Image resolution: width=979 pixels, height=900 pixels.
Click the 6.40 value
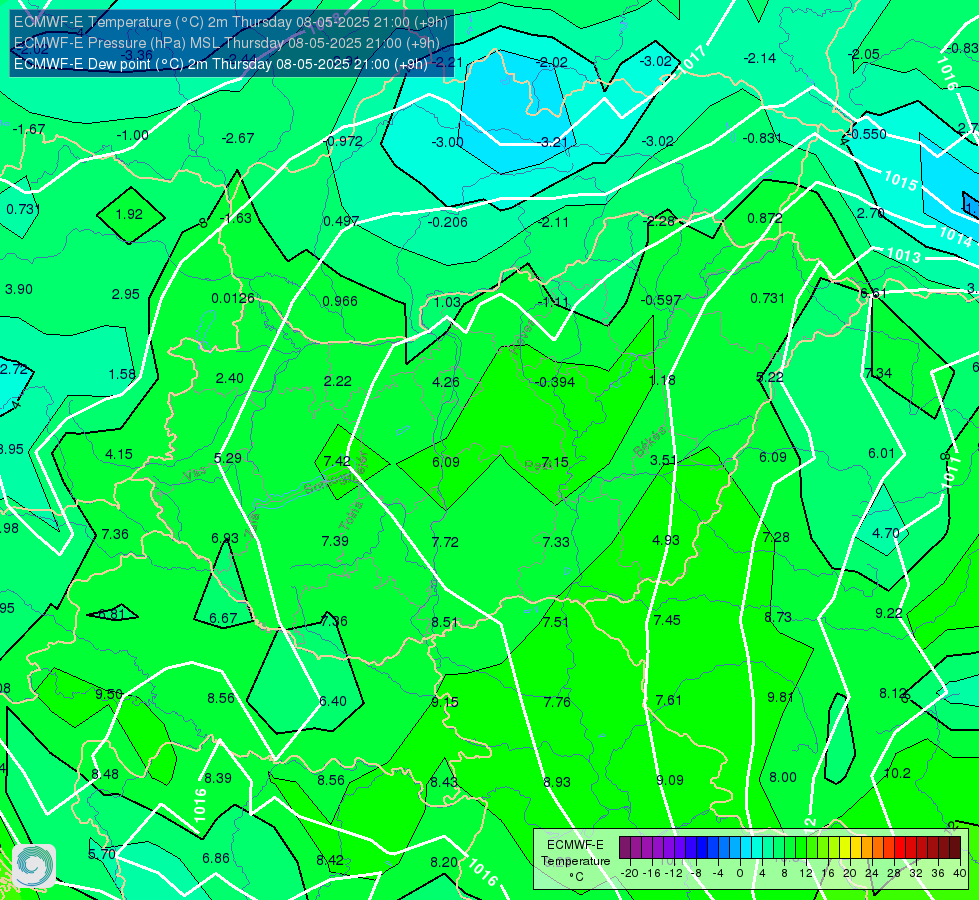click(x=333, y=701)
